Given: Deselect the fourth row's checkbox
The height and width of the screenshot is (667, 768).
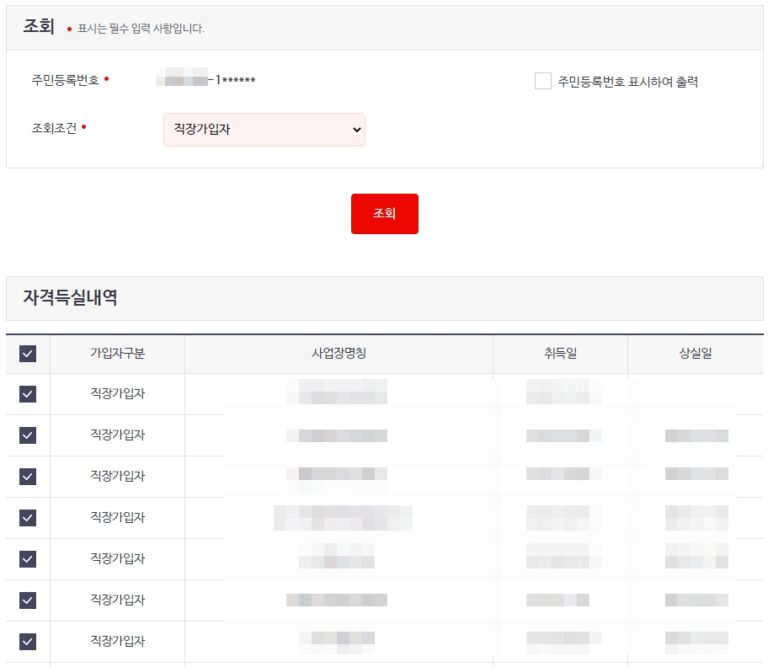Looking at the screenshot, I should click(28, 517).
